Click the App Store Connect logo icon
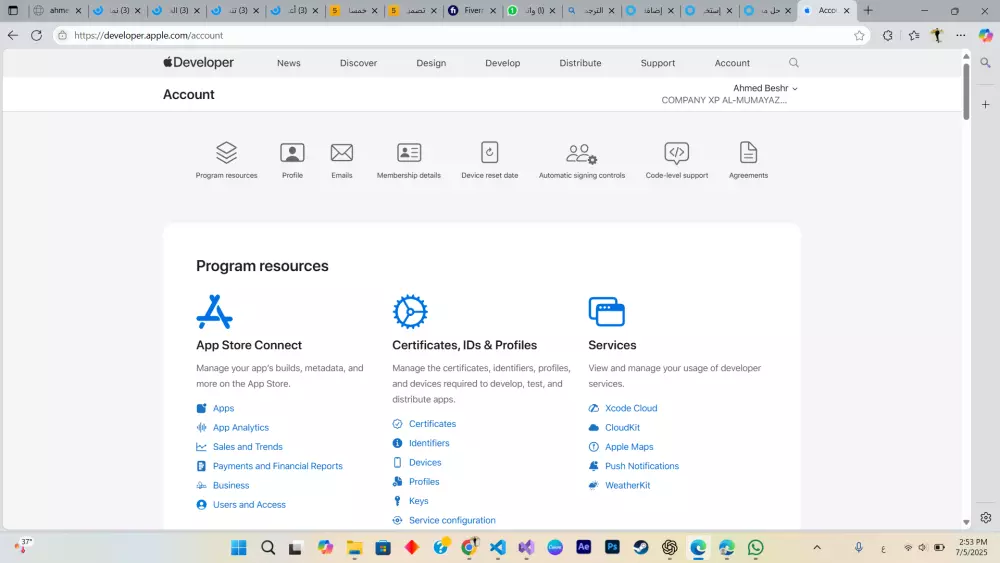 pyautogui.click(x=214, y=312)
